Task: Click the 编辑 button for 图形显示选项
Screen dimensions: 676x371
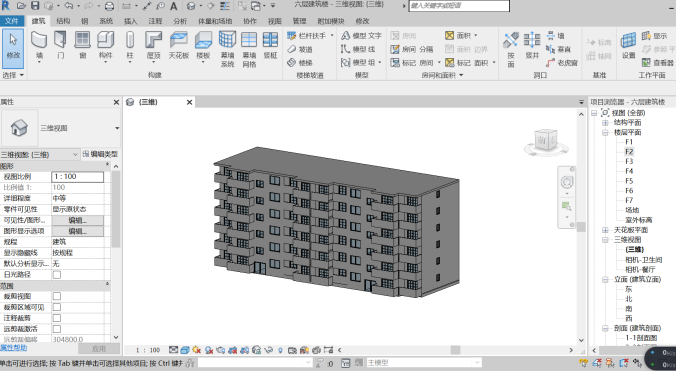Action: point(78,231)
